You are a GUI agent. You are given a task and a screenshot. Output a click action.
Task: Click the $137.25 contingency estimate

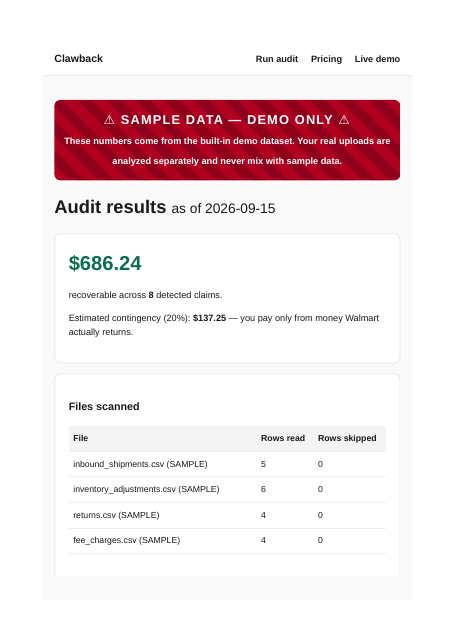pyautogui.click(x=209, y=318)
